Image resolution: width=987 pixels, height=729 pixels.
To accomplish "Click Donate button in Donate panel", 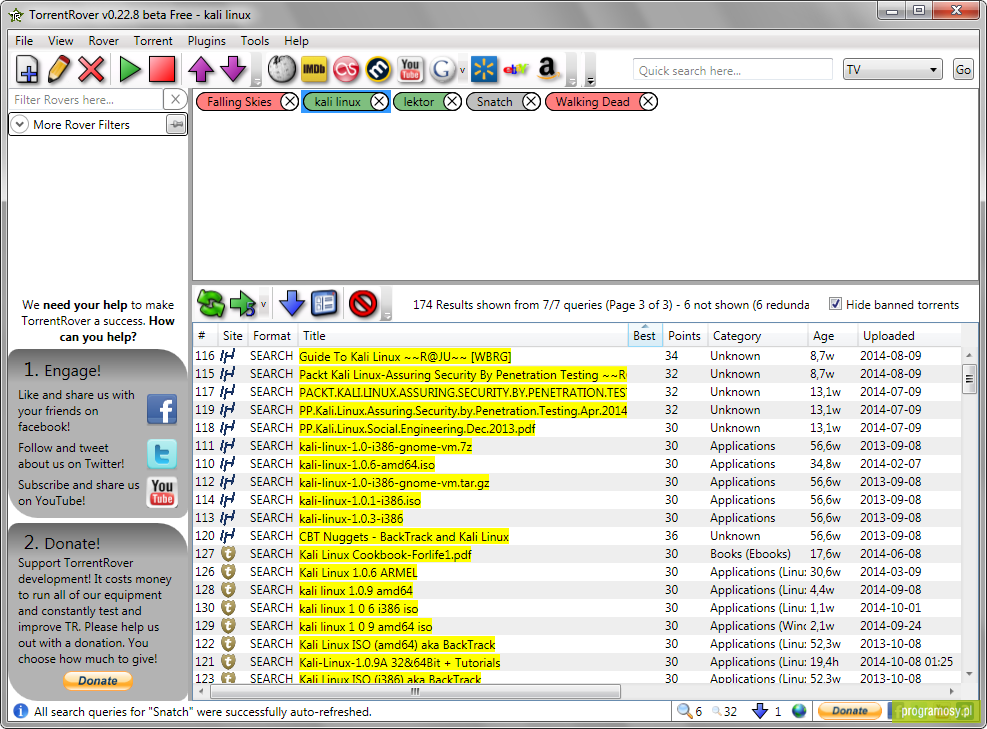I will click(98, 681).
